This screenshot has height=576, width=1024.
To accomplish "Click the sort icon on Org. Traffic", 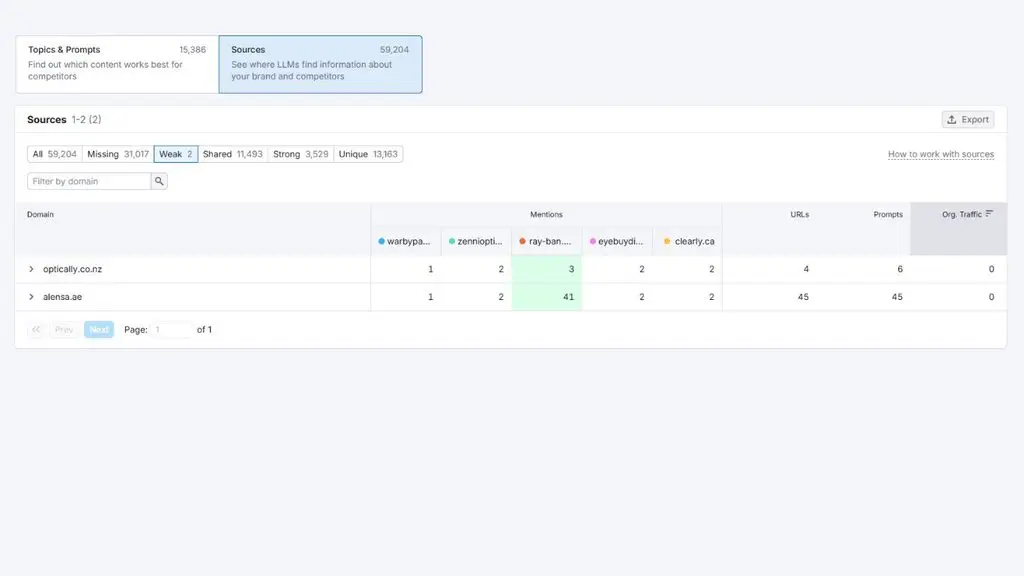I will coord(989,214).
